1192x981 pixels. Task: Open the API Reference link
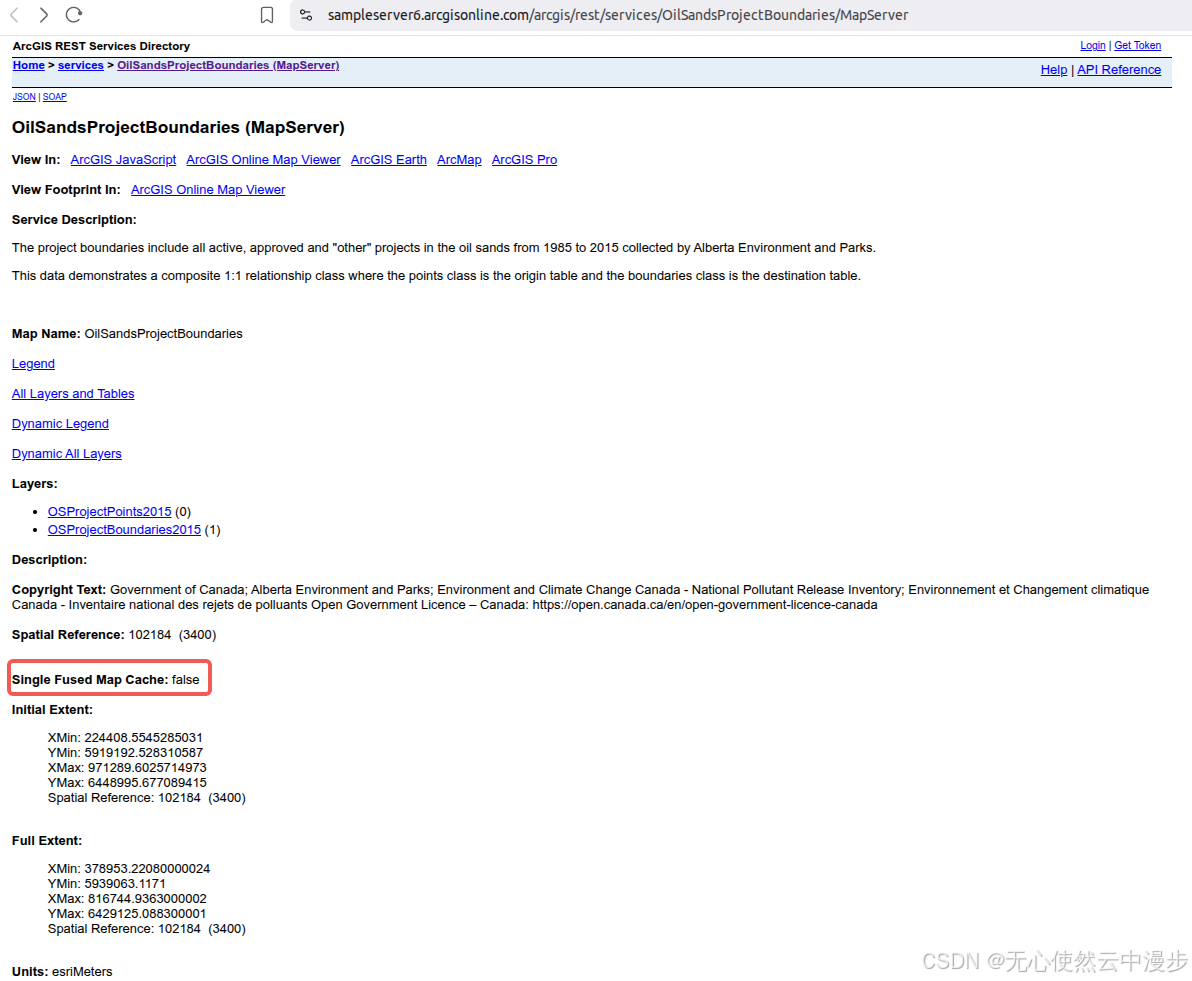coord(1119,70)
